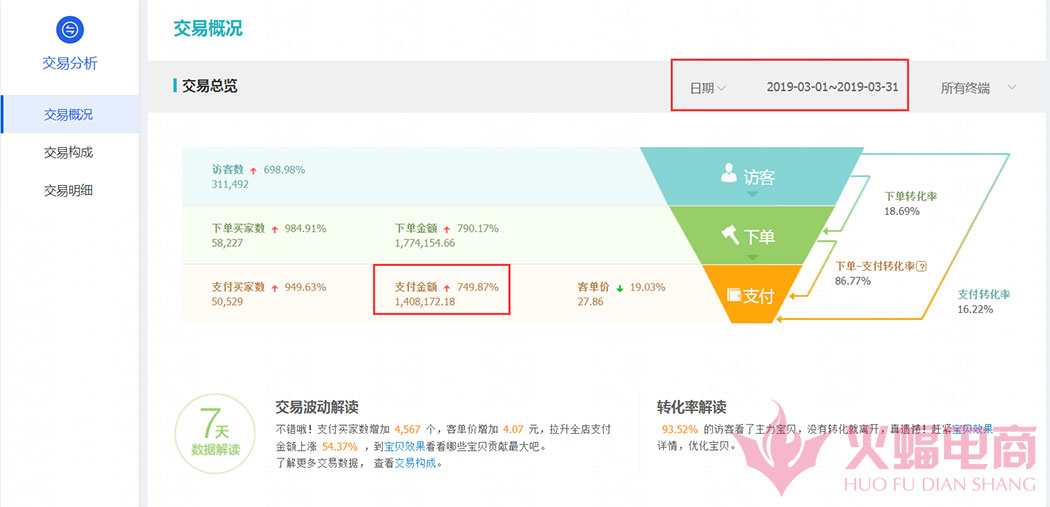Viewport: 1050px width, 507px height.
Task: Open the 宝贝效果 link in 交易波动解读
Action: point(404,446)
